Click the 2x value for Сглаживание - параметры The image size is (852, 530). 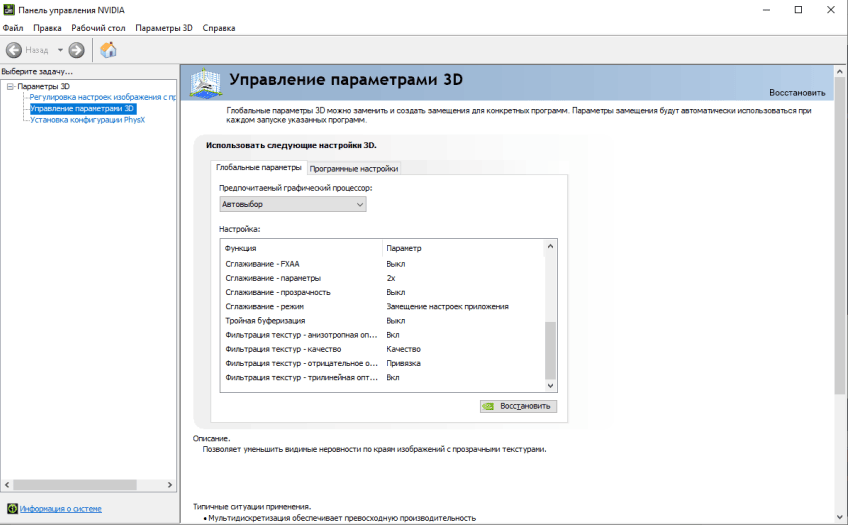(392, 279)
